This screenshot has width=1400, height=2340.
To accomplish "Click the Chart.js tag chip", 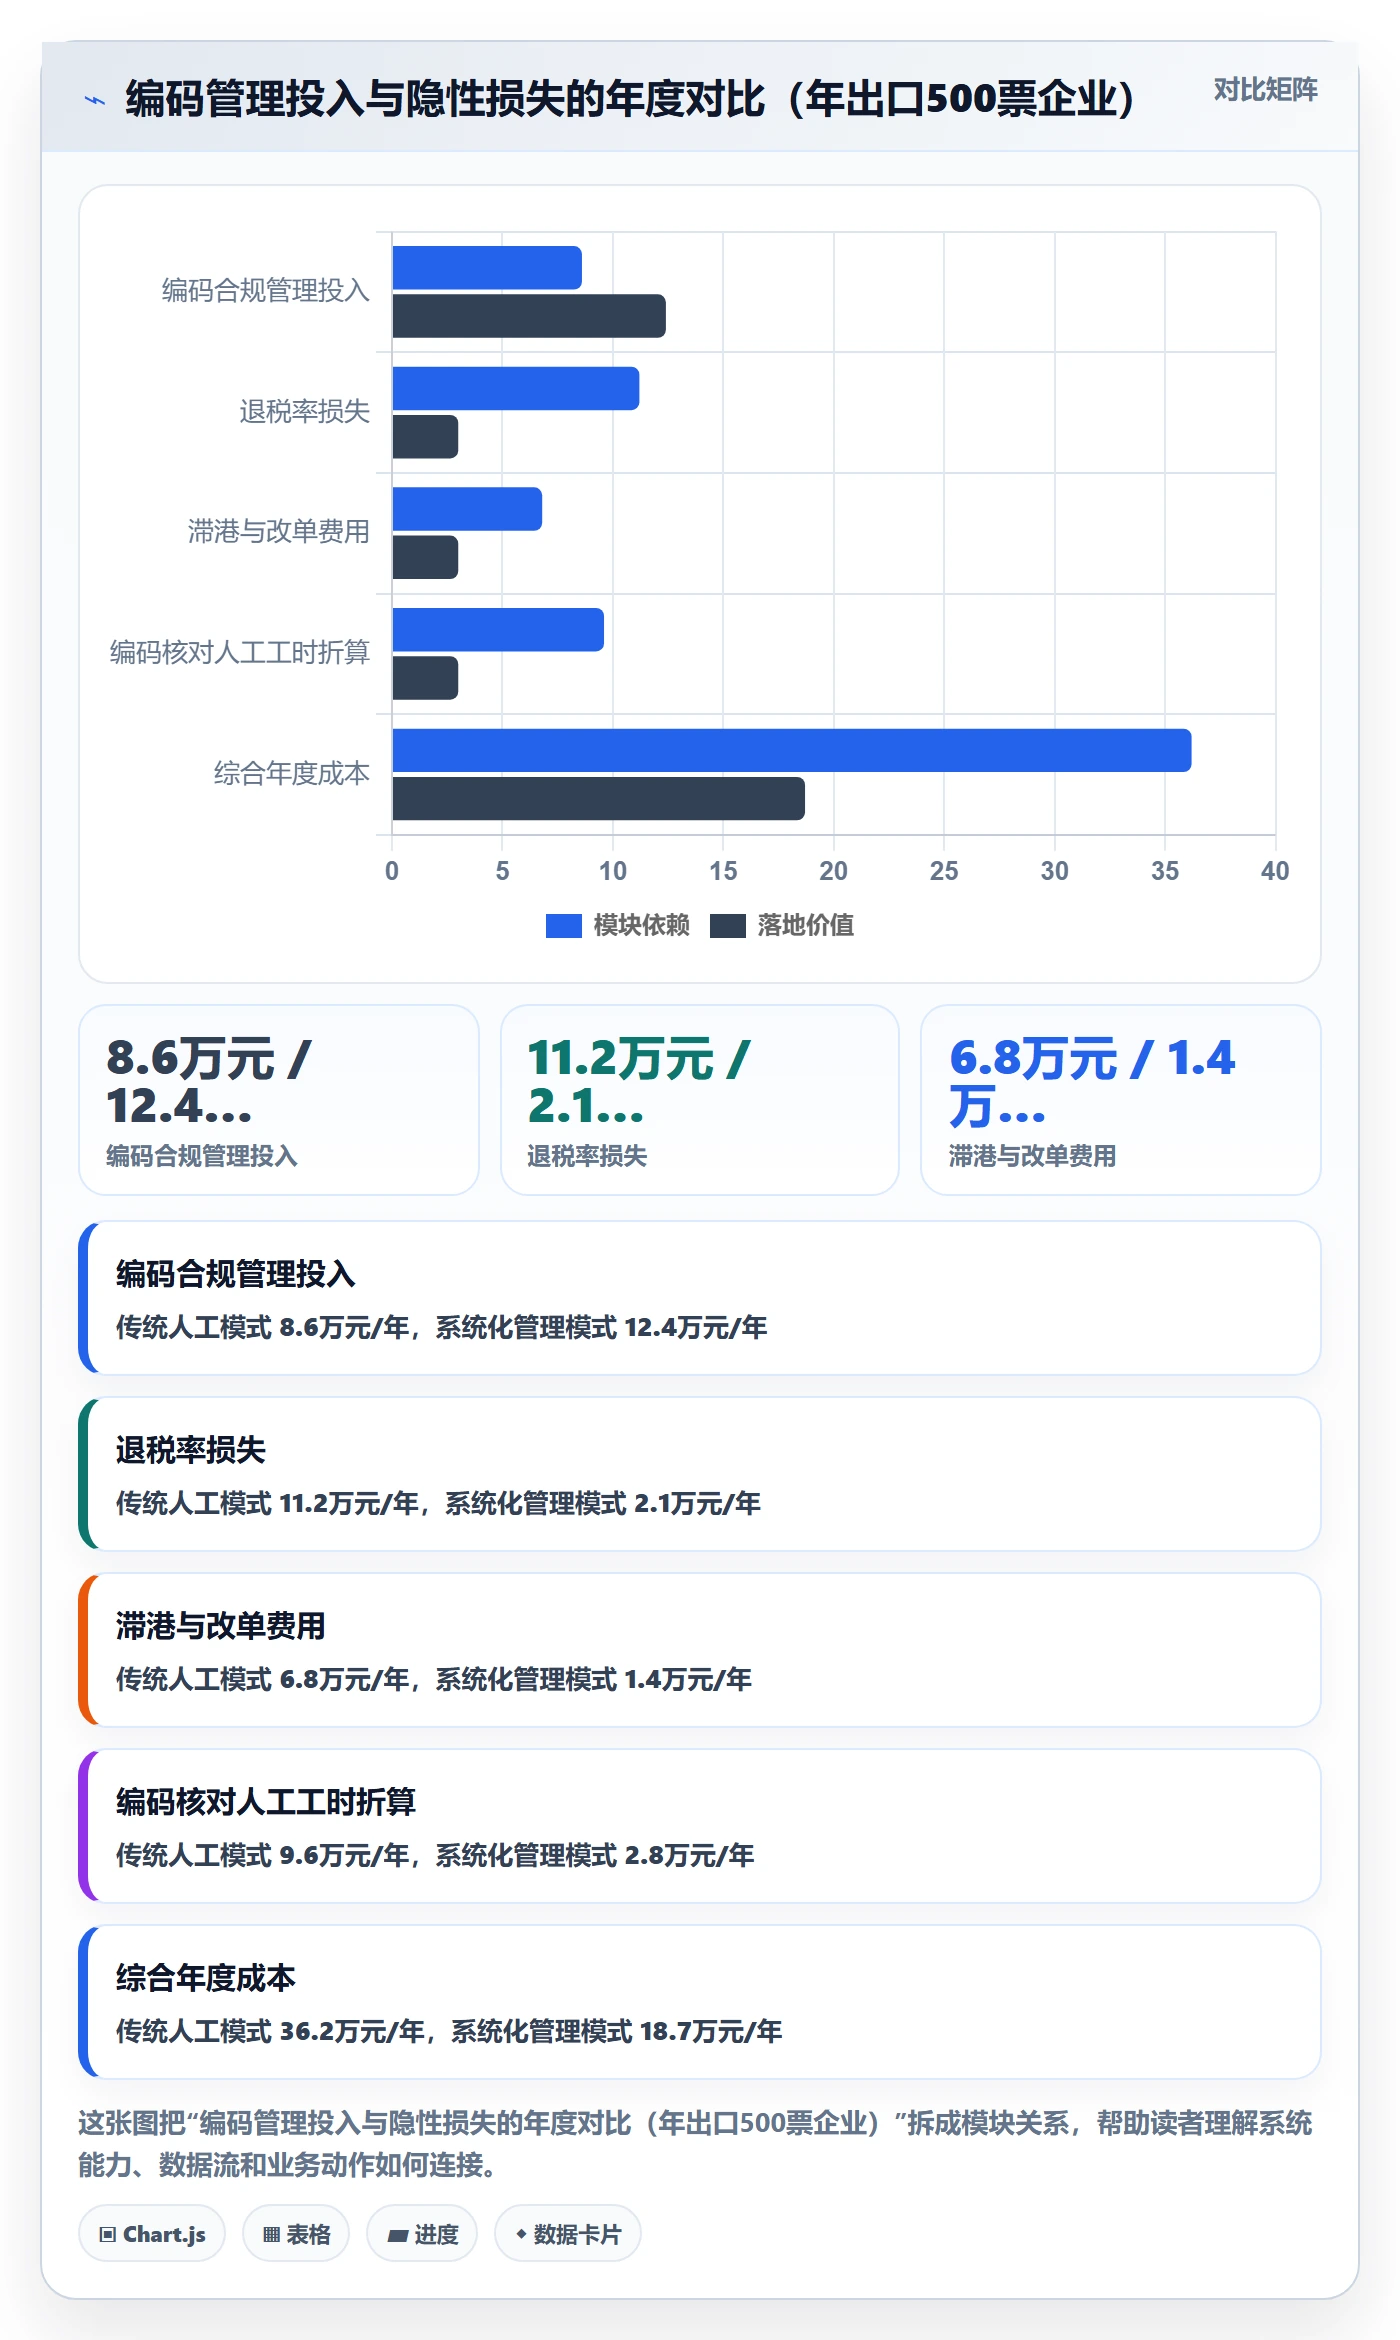I will click(x=152, y=2233).
